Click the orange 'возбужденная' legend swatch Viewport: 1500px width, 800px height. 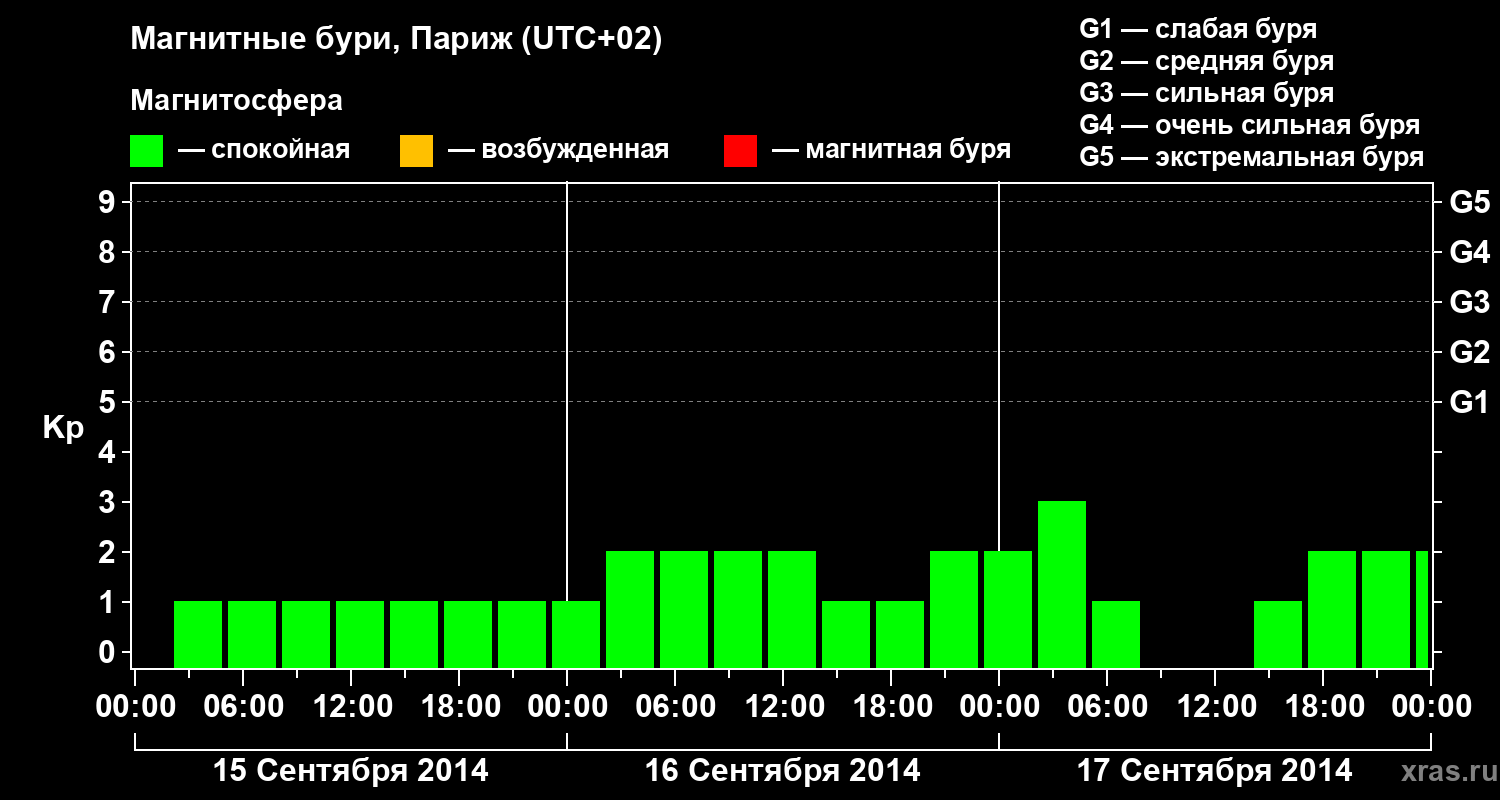(x=416, y=151)
